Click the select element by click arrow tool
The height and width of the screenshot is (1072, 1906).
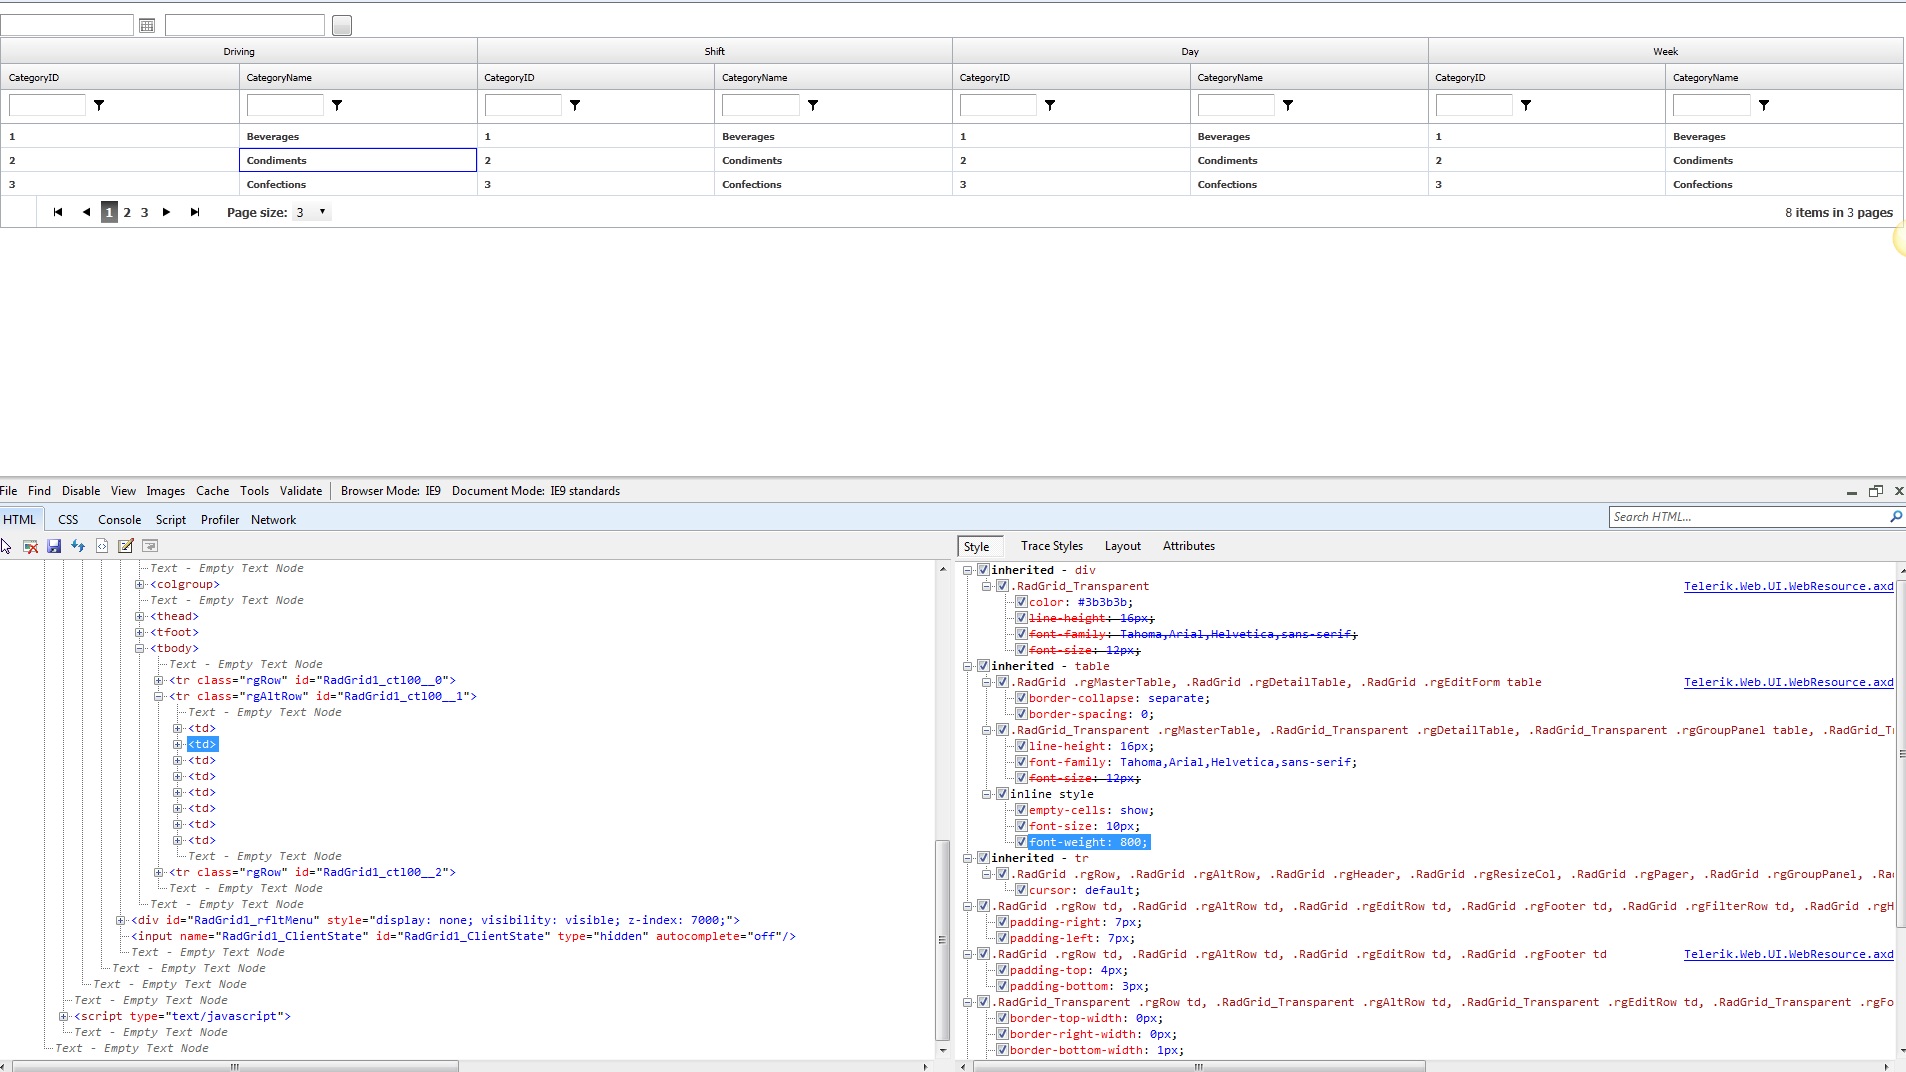6,546
